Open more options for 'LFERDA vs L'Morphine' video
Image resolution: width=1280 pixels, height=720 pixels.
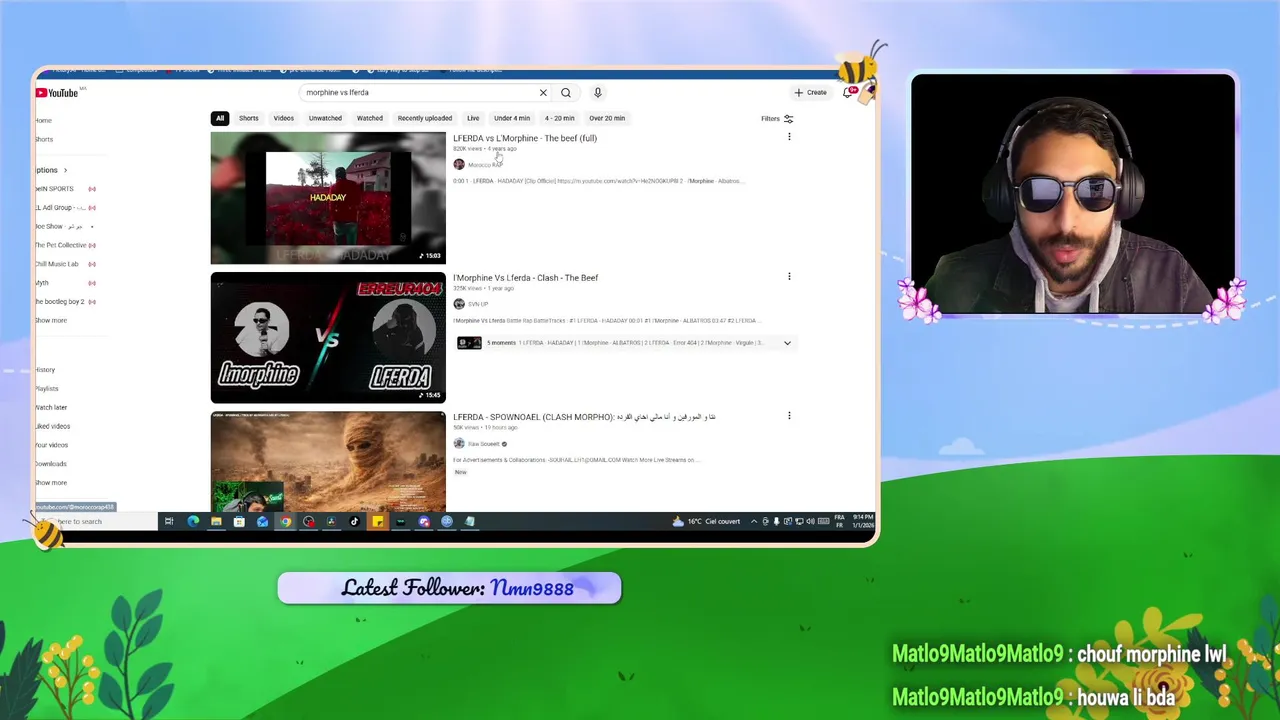click(789, 137)
